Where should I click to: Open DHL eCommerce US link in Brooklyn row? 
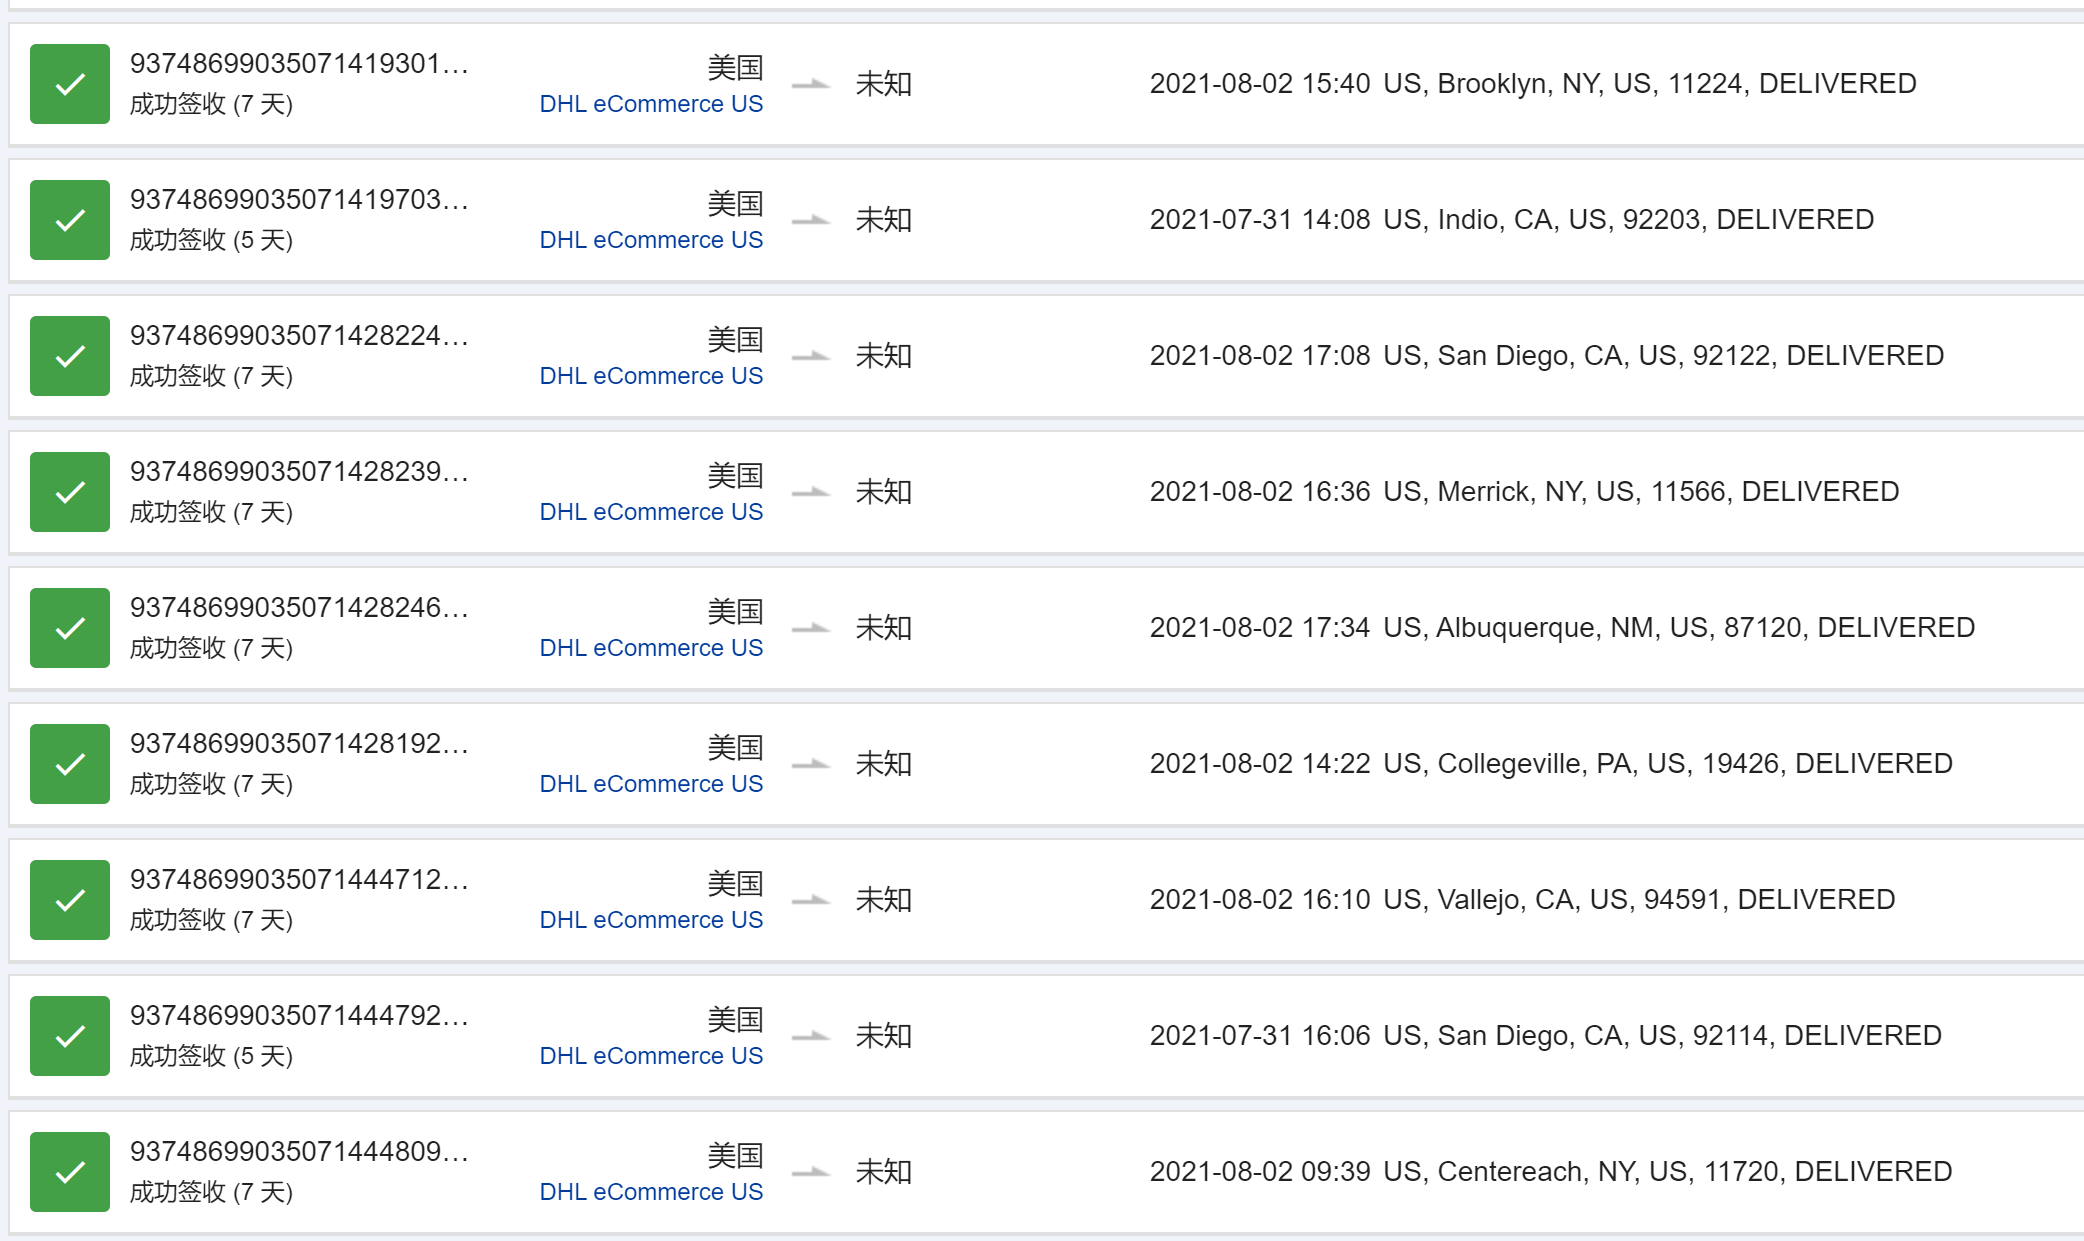651,104
